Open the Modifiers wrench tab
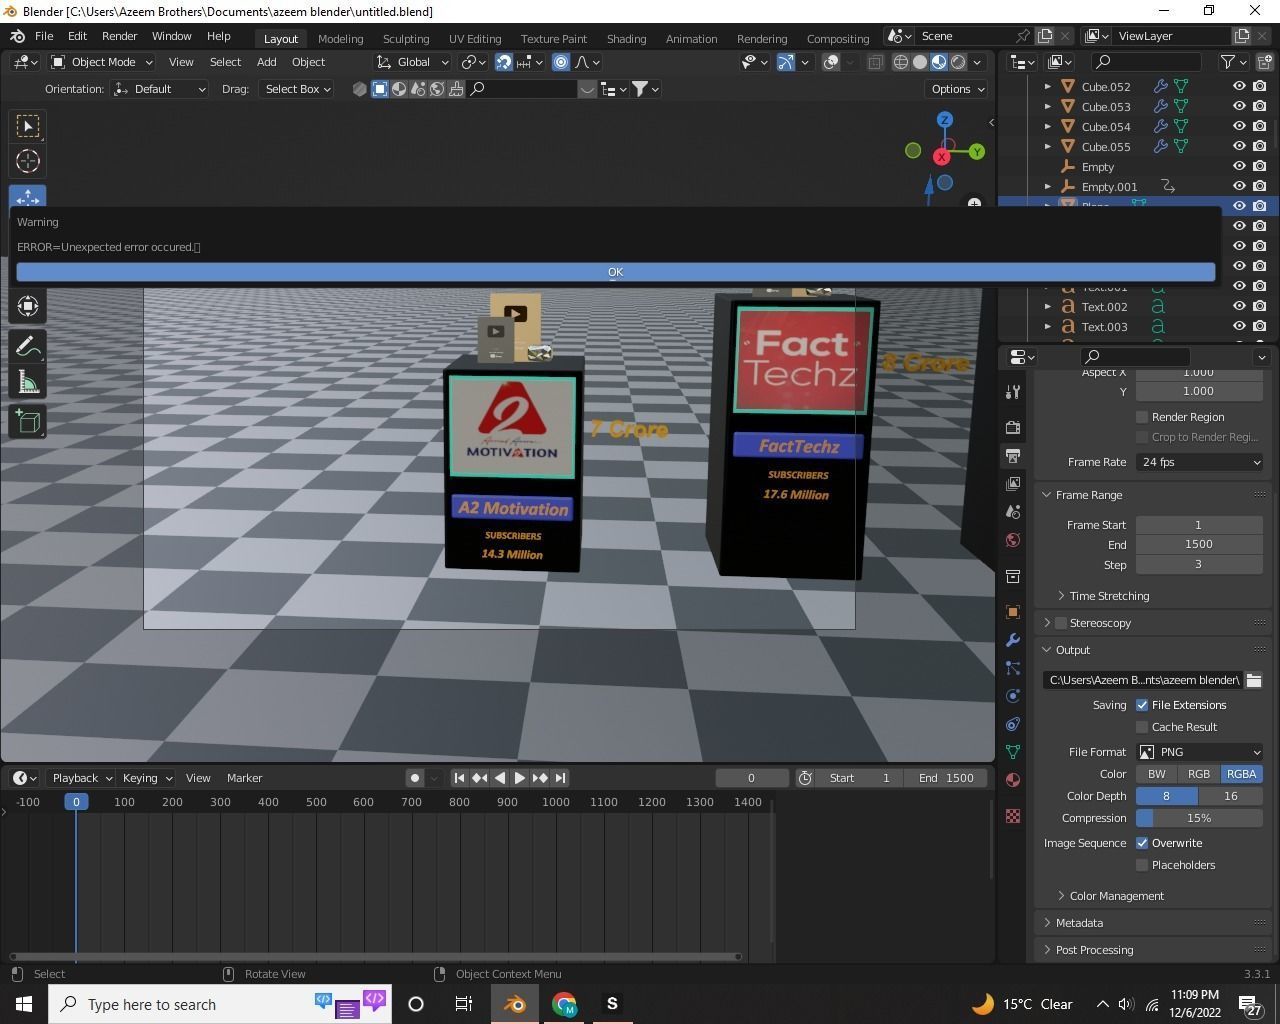Screen dimensions: 1280x1024 click(1013, 640)
